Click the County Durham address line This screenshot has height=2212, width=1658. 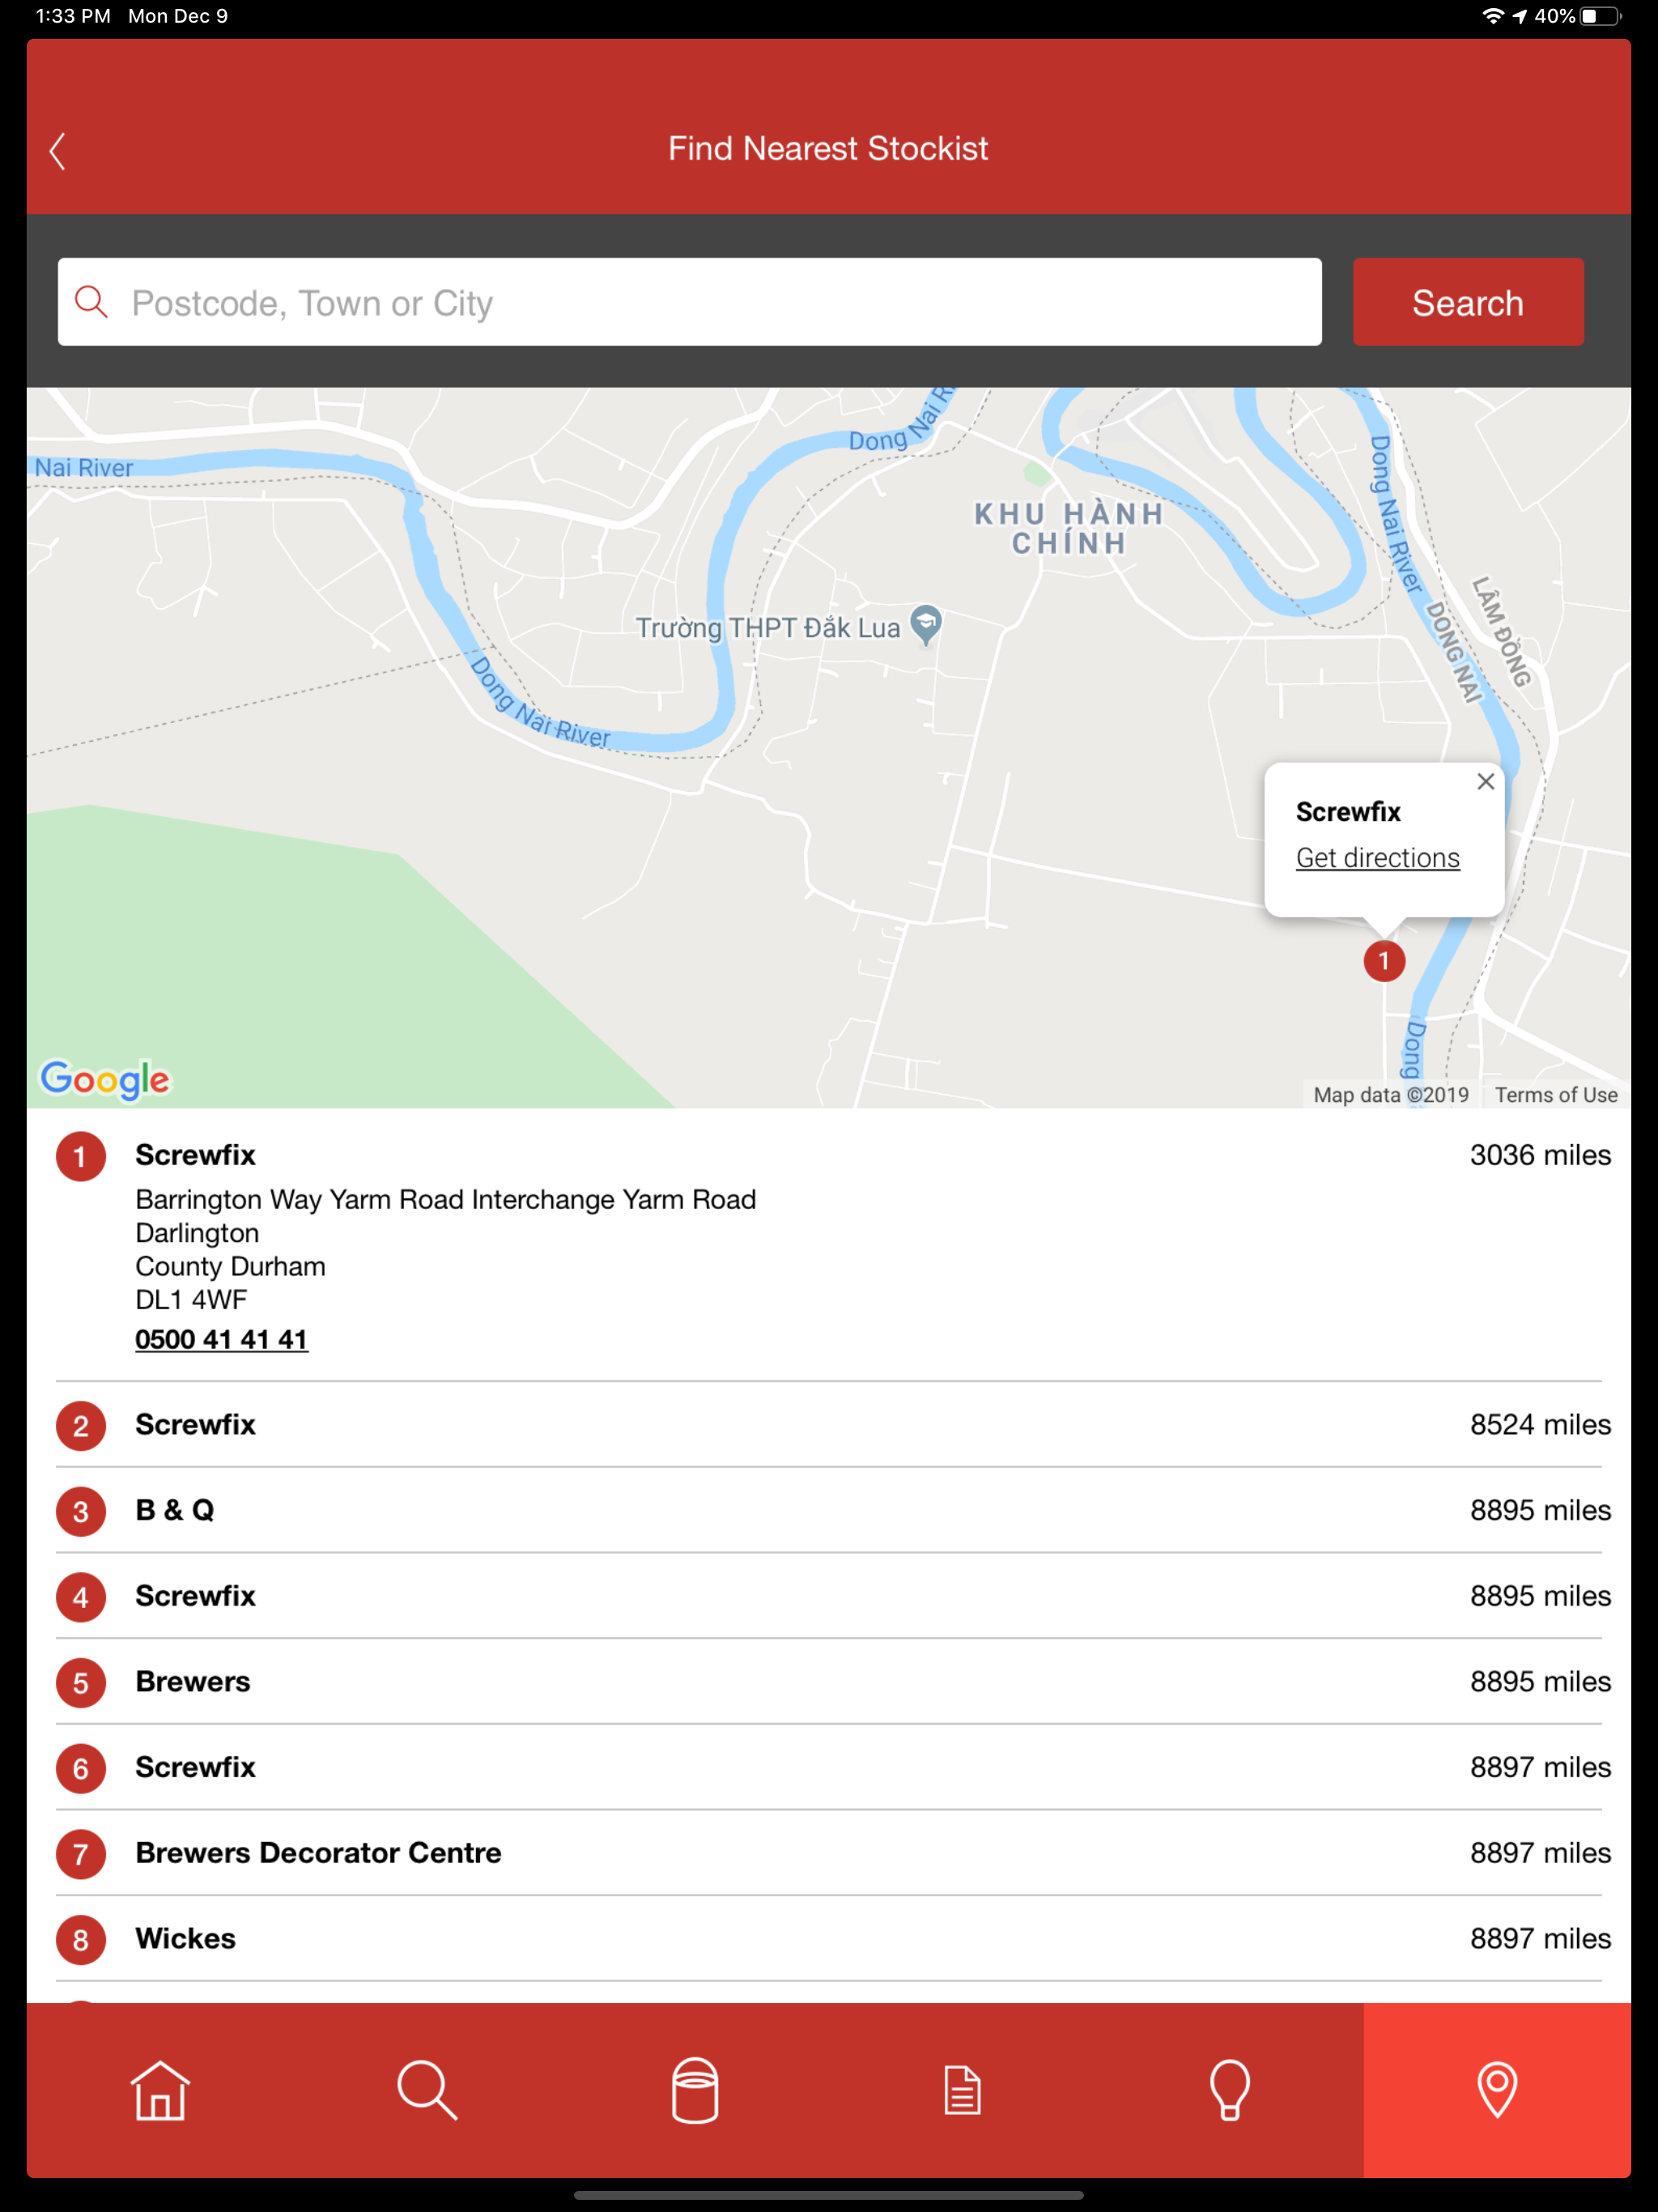tap(230, 1266)
